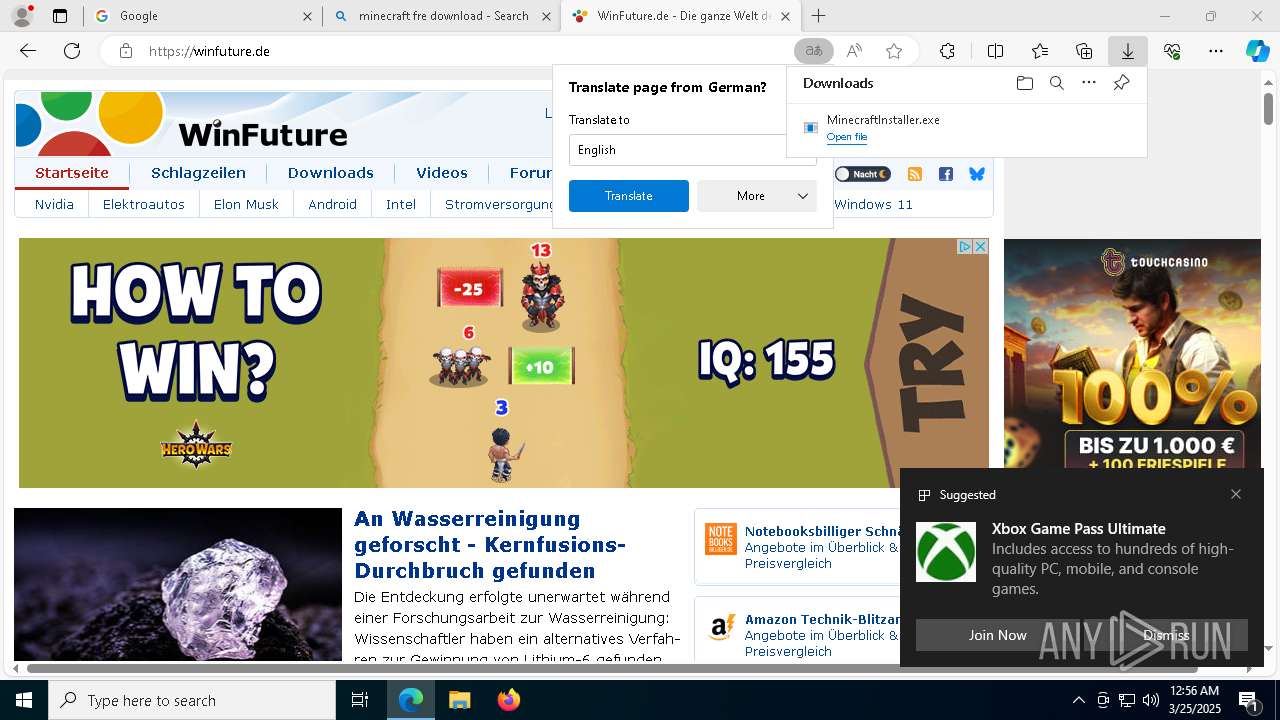
Task: Add this page to favorites star
Action: point(894,51)
